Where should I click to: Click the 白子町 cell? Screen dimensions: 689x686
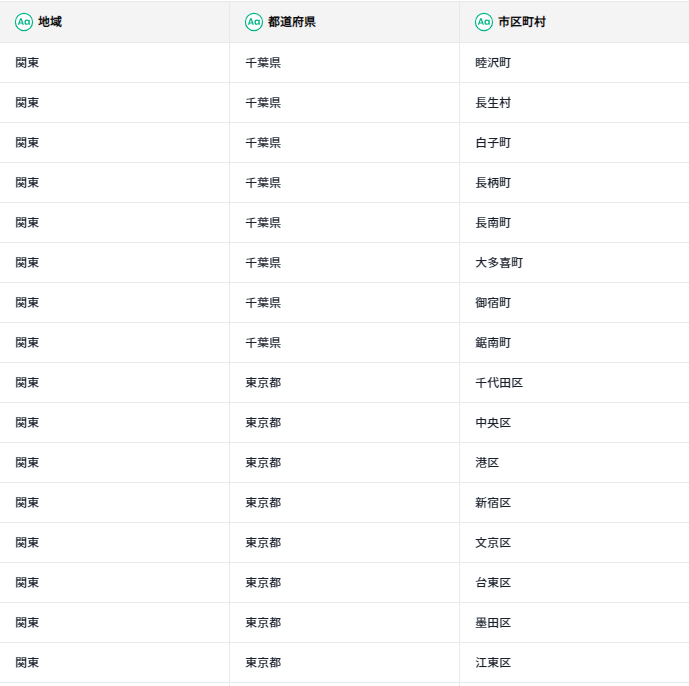point(574,143)
